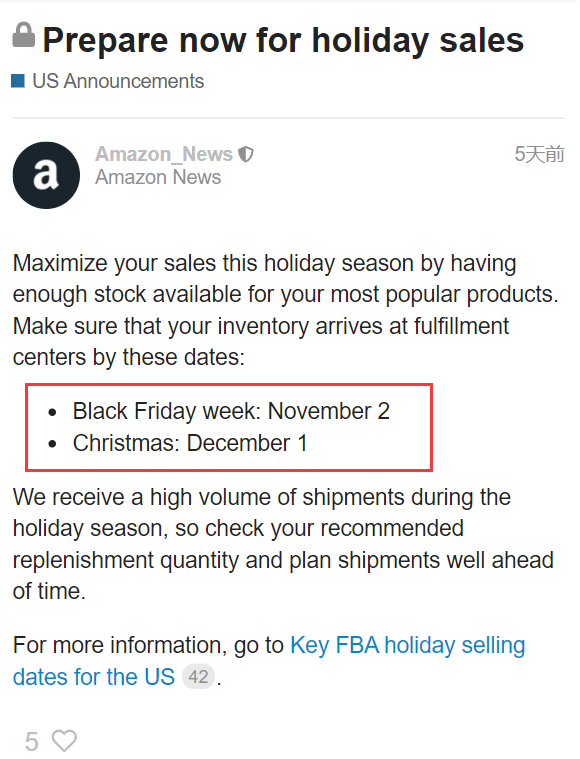Click the paragraph about high shipment volume
The width and height of the screenshot is (580, 759).
click(283, 544)
